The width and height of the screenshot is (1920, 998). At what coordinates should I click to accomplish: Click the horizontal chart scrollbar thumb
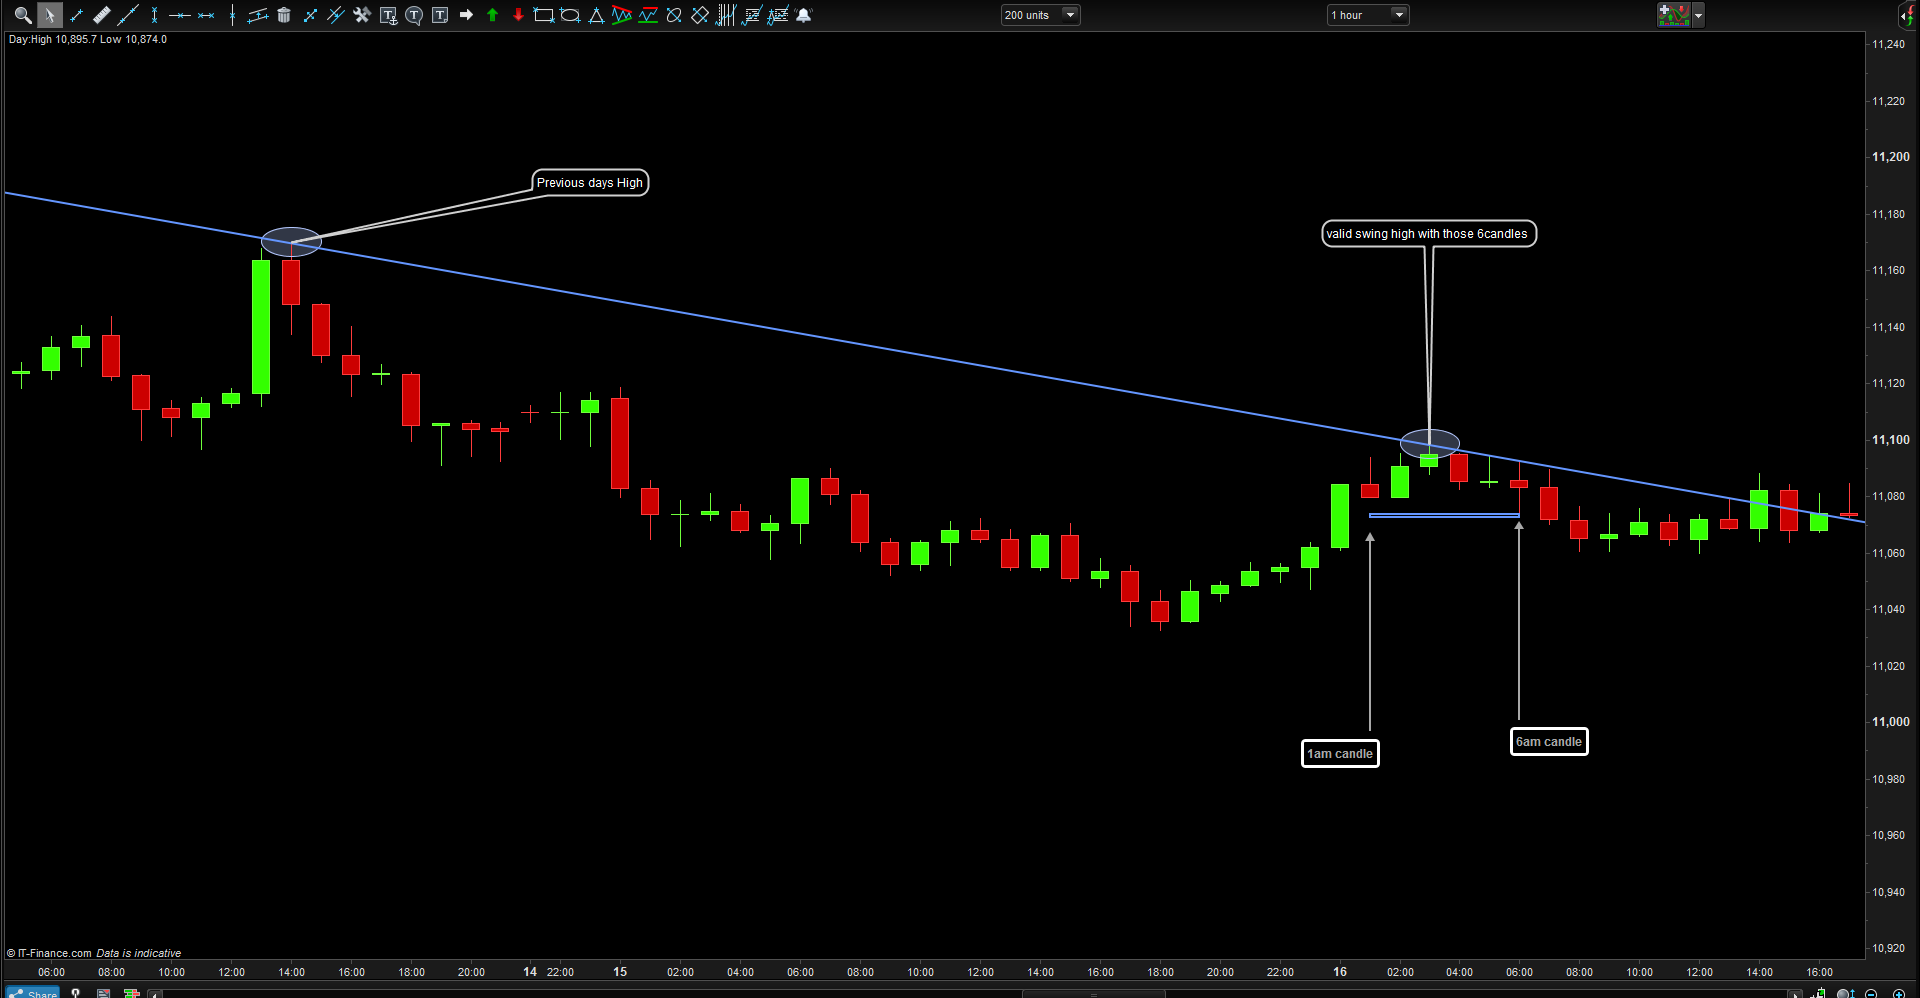pyautogui.click(x=1094, y=994)
